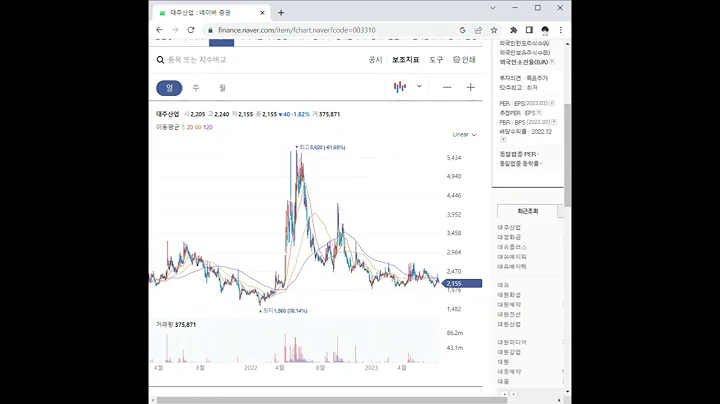This screenshot has width=720, height=404.
Task: Click the address bar URL text
Action: point(297,30)
